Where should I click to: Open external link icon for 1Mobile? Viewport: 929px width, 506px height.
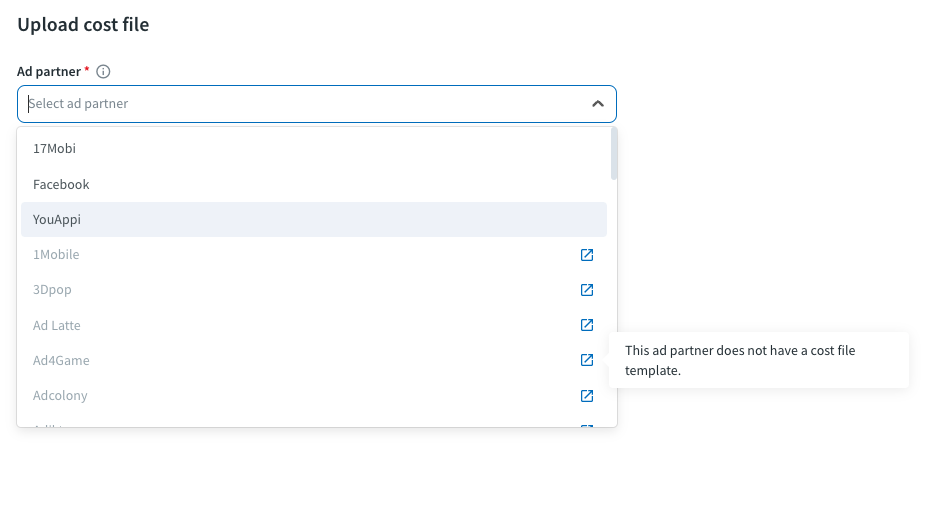(x=587, y=255)
